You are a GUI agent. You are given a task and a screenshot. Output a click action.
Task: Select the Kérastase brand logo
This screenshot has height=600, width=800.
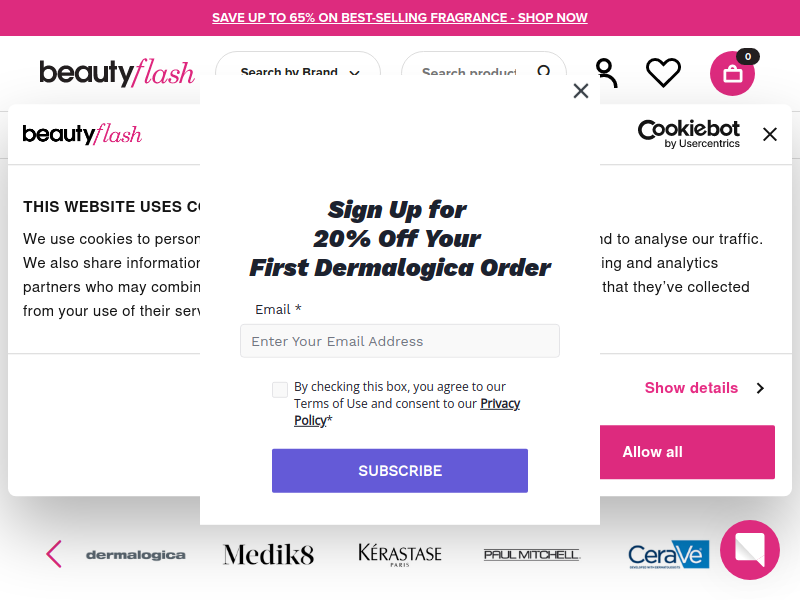pyautogui.click(x=399, y=555)
